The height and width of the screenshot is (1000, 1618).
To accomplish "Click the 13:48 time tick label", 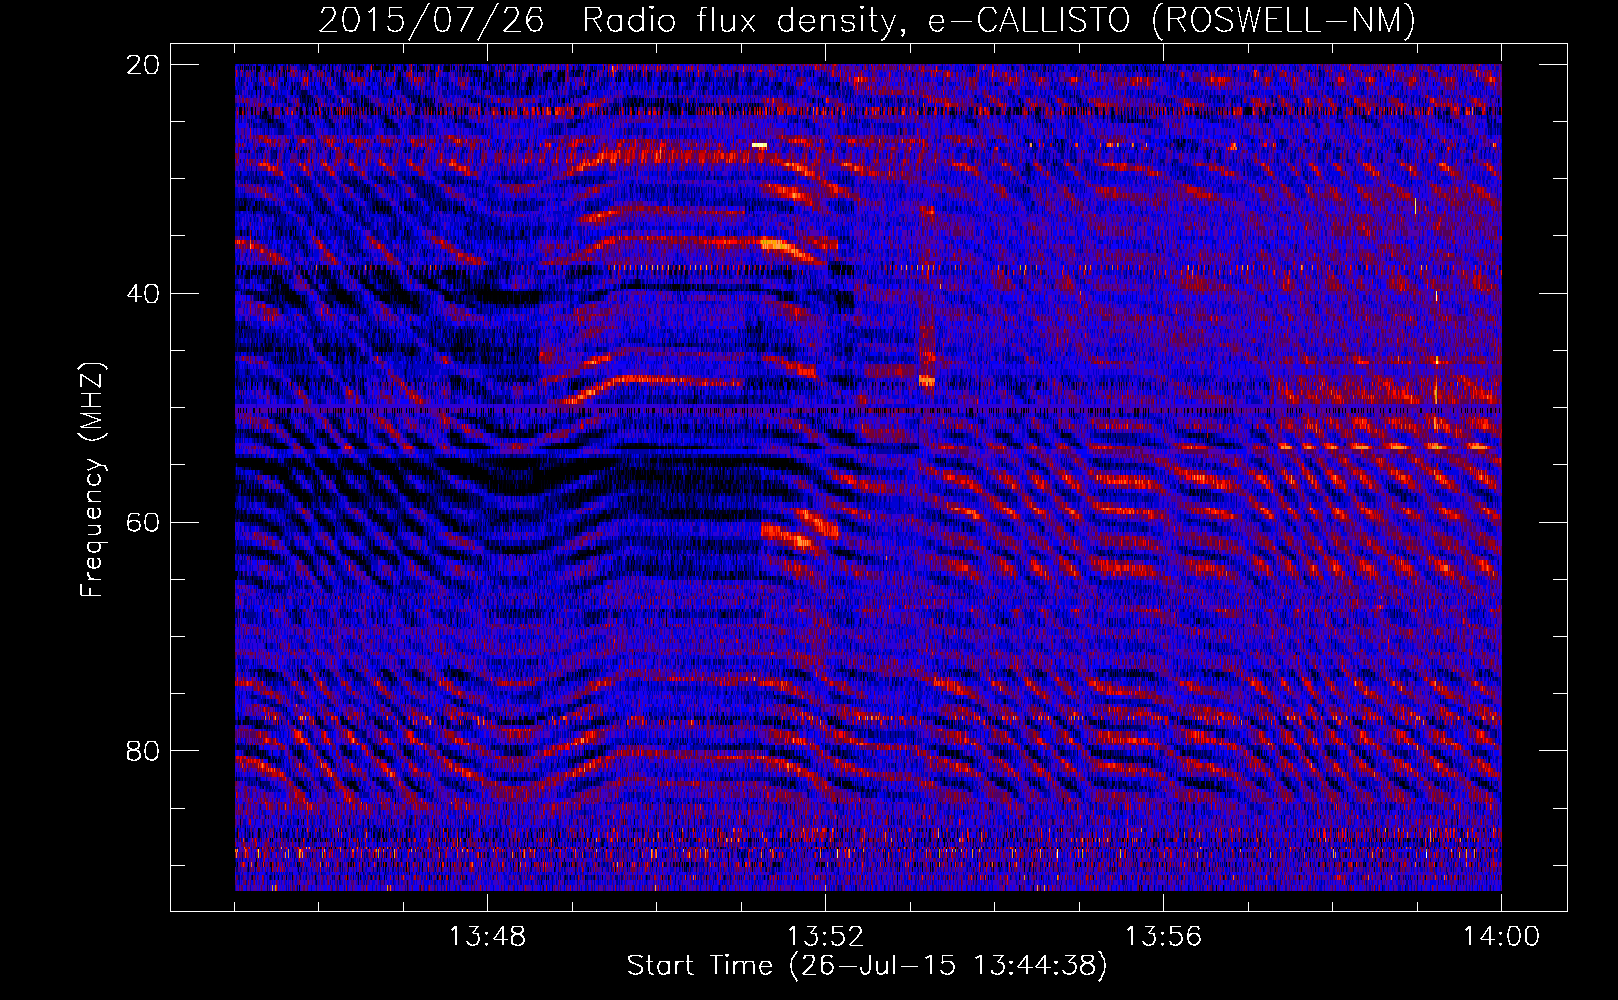I will click(487, 937).
